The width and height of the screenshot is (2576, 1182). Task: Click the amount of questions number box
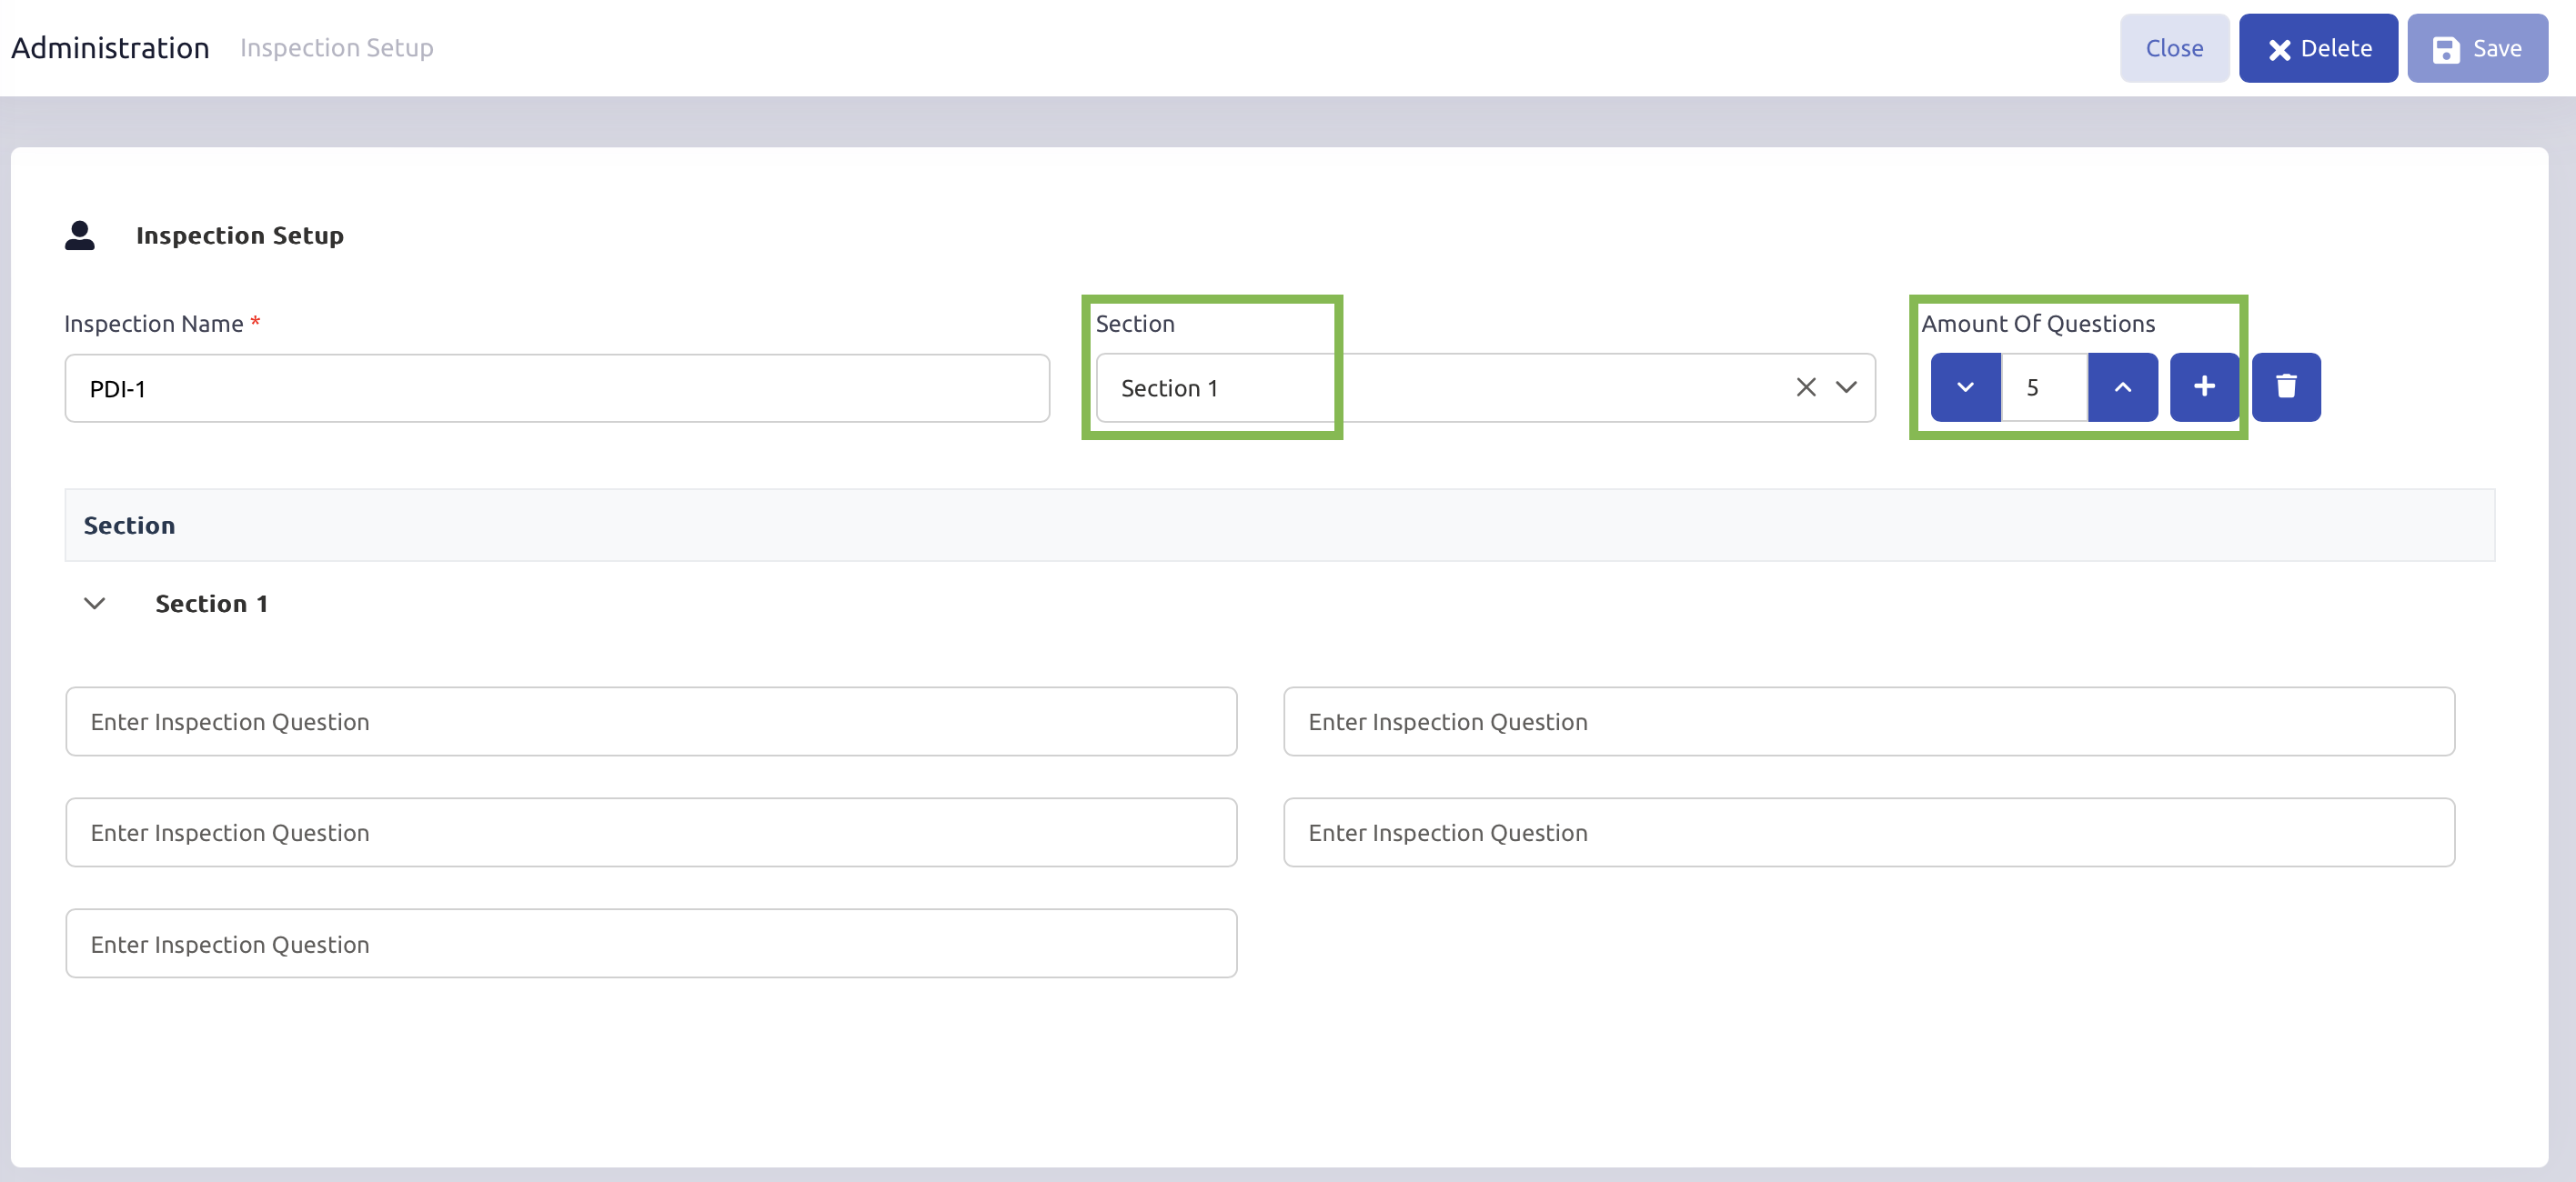click(2042, 387)
